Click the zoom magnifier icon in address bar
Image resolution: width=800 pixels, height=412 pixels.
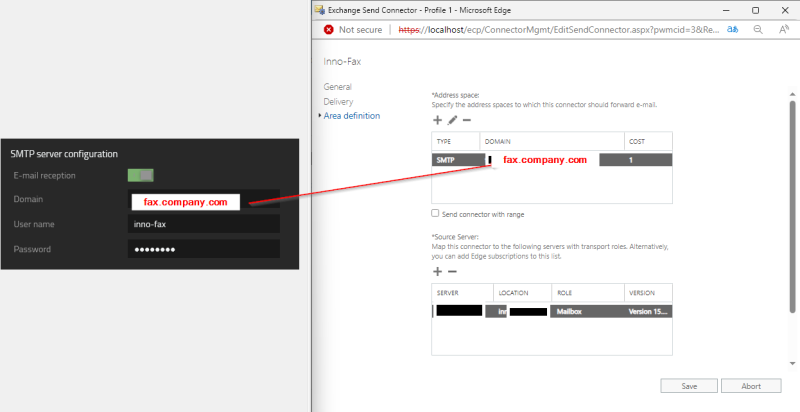758,30
